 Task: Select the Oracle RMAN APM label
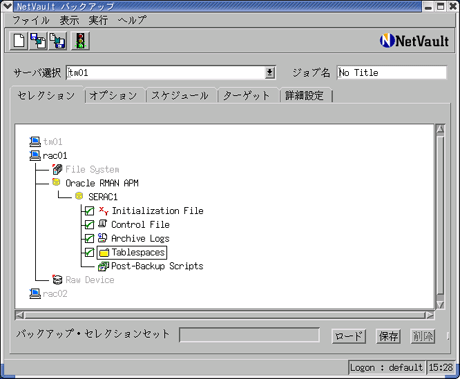pyautogui.click(x=102, y=183)
